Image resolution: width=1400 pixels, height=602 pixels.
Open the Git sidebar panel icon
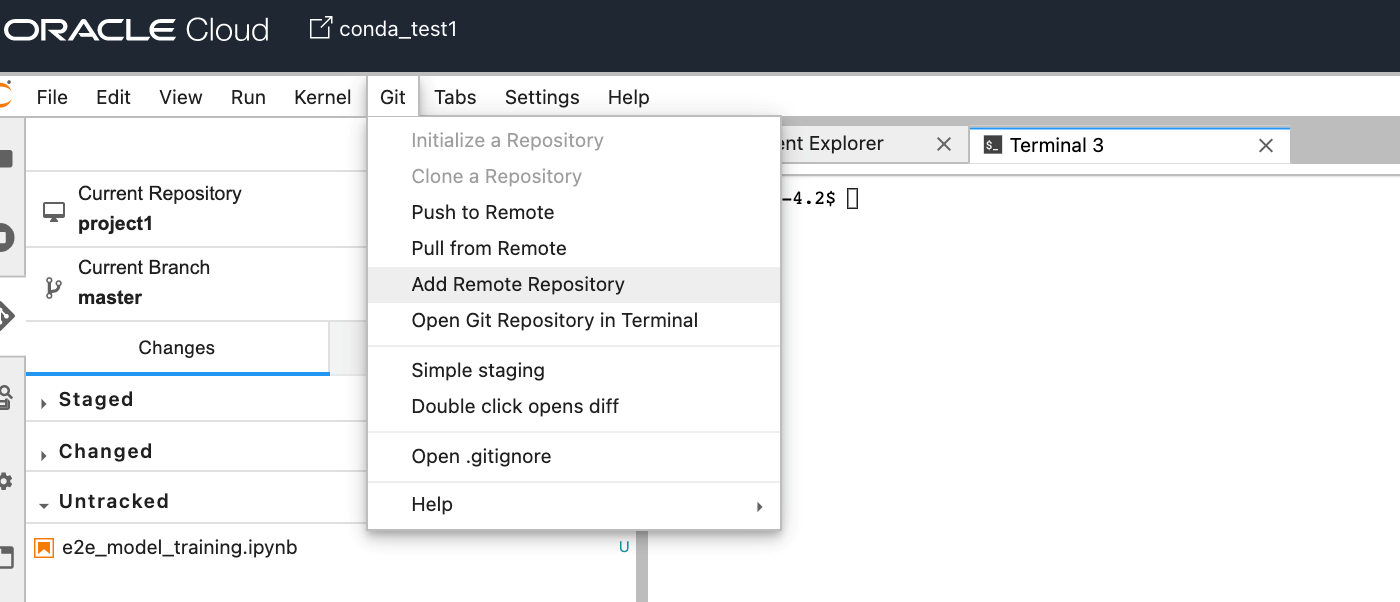point(6,318)
